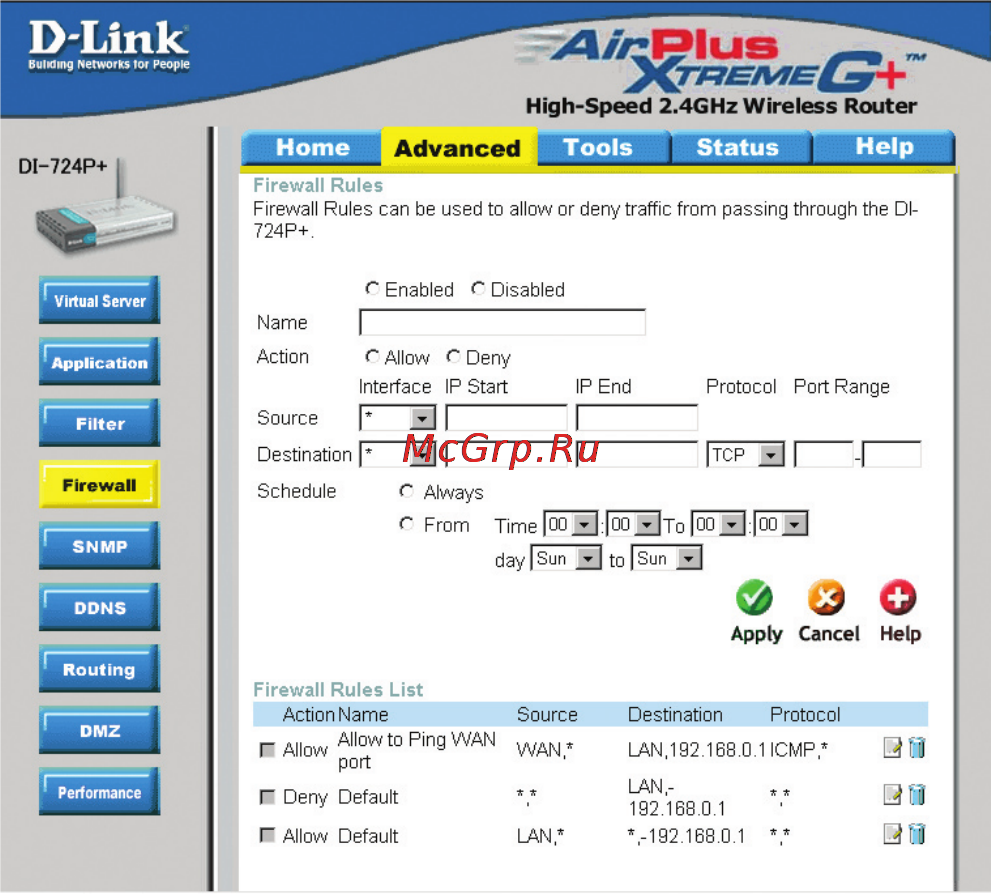991x894 pixels.
Task: Open the DMZ page
Action: pos(99,730)
